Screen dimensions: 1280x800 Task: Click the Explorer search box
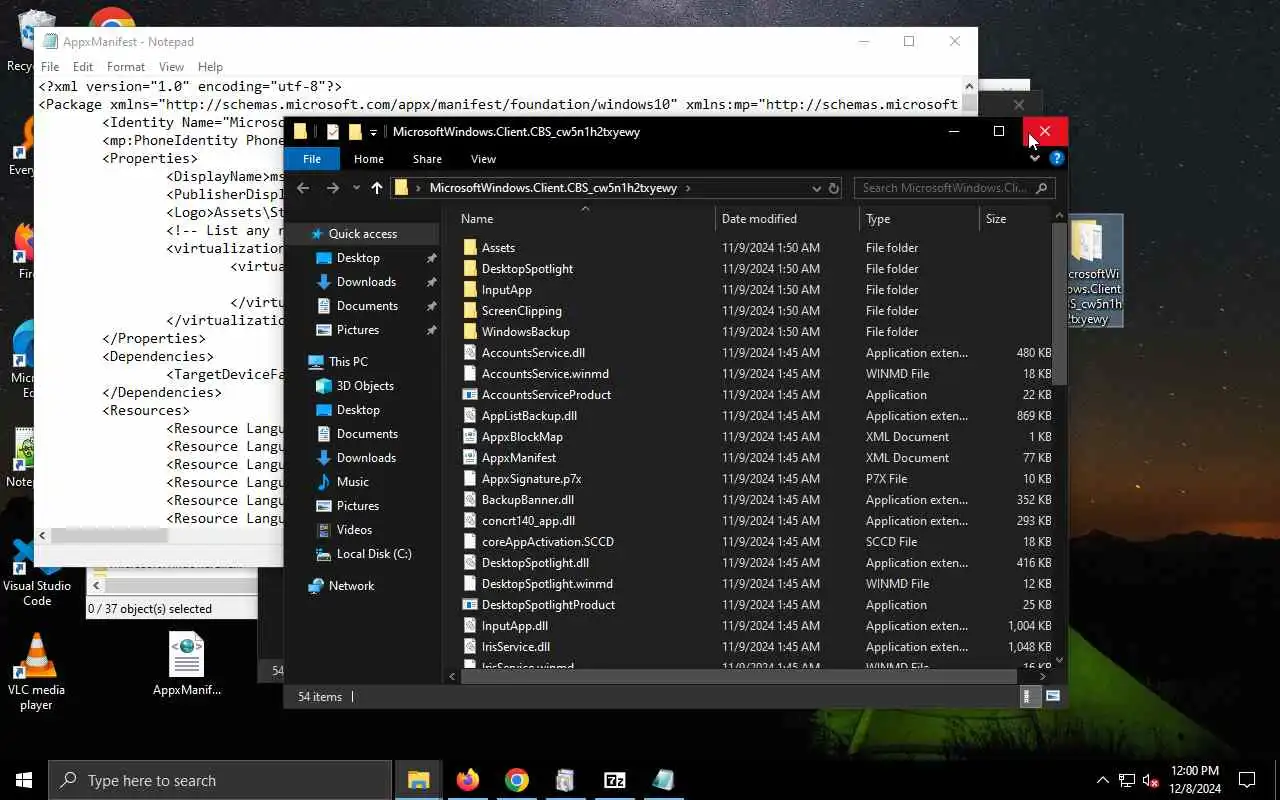(954, 188)
